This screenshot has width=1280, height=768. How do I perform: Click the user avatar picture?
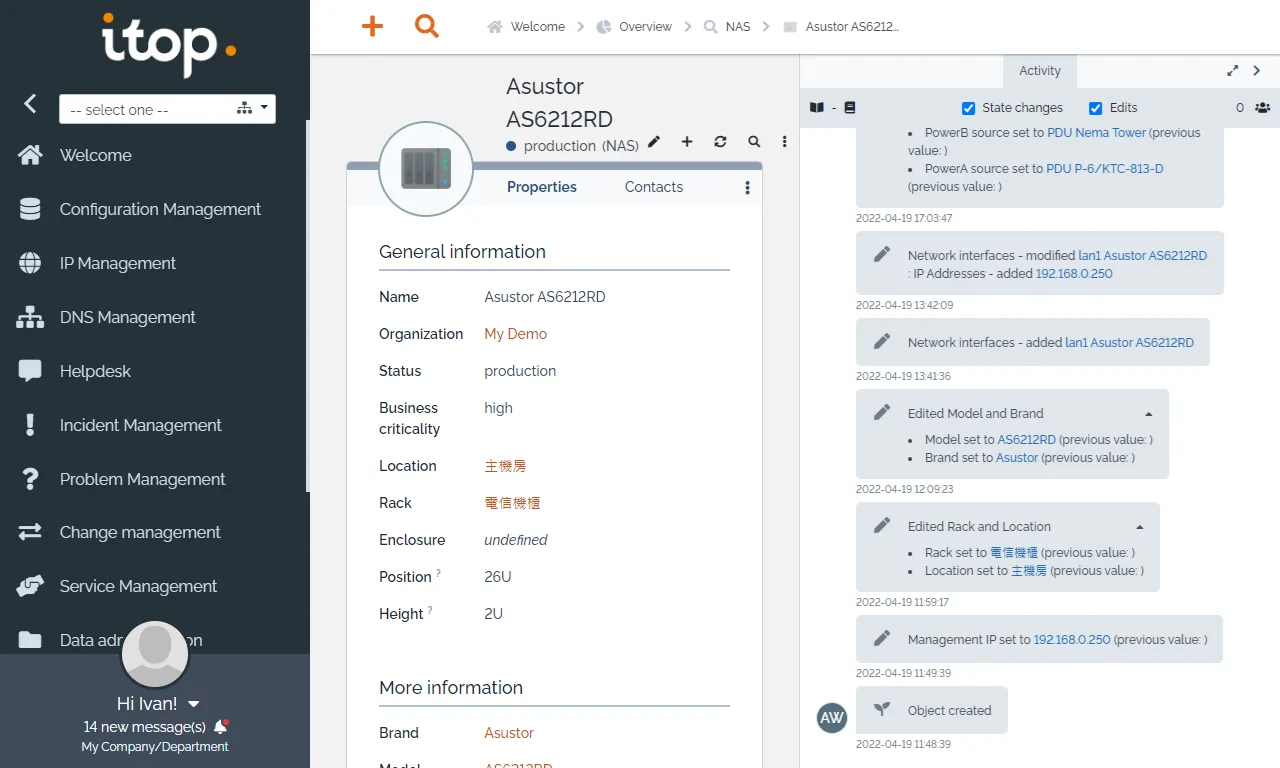coord(155,654)
